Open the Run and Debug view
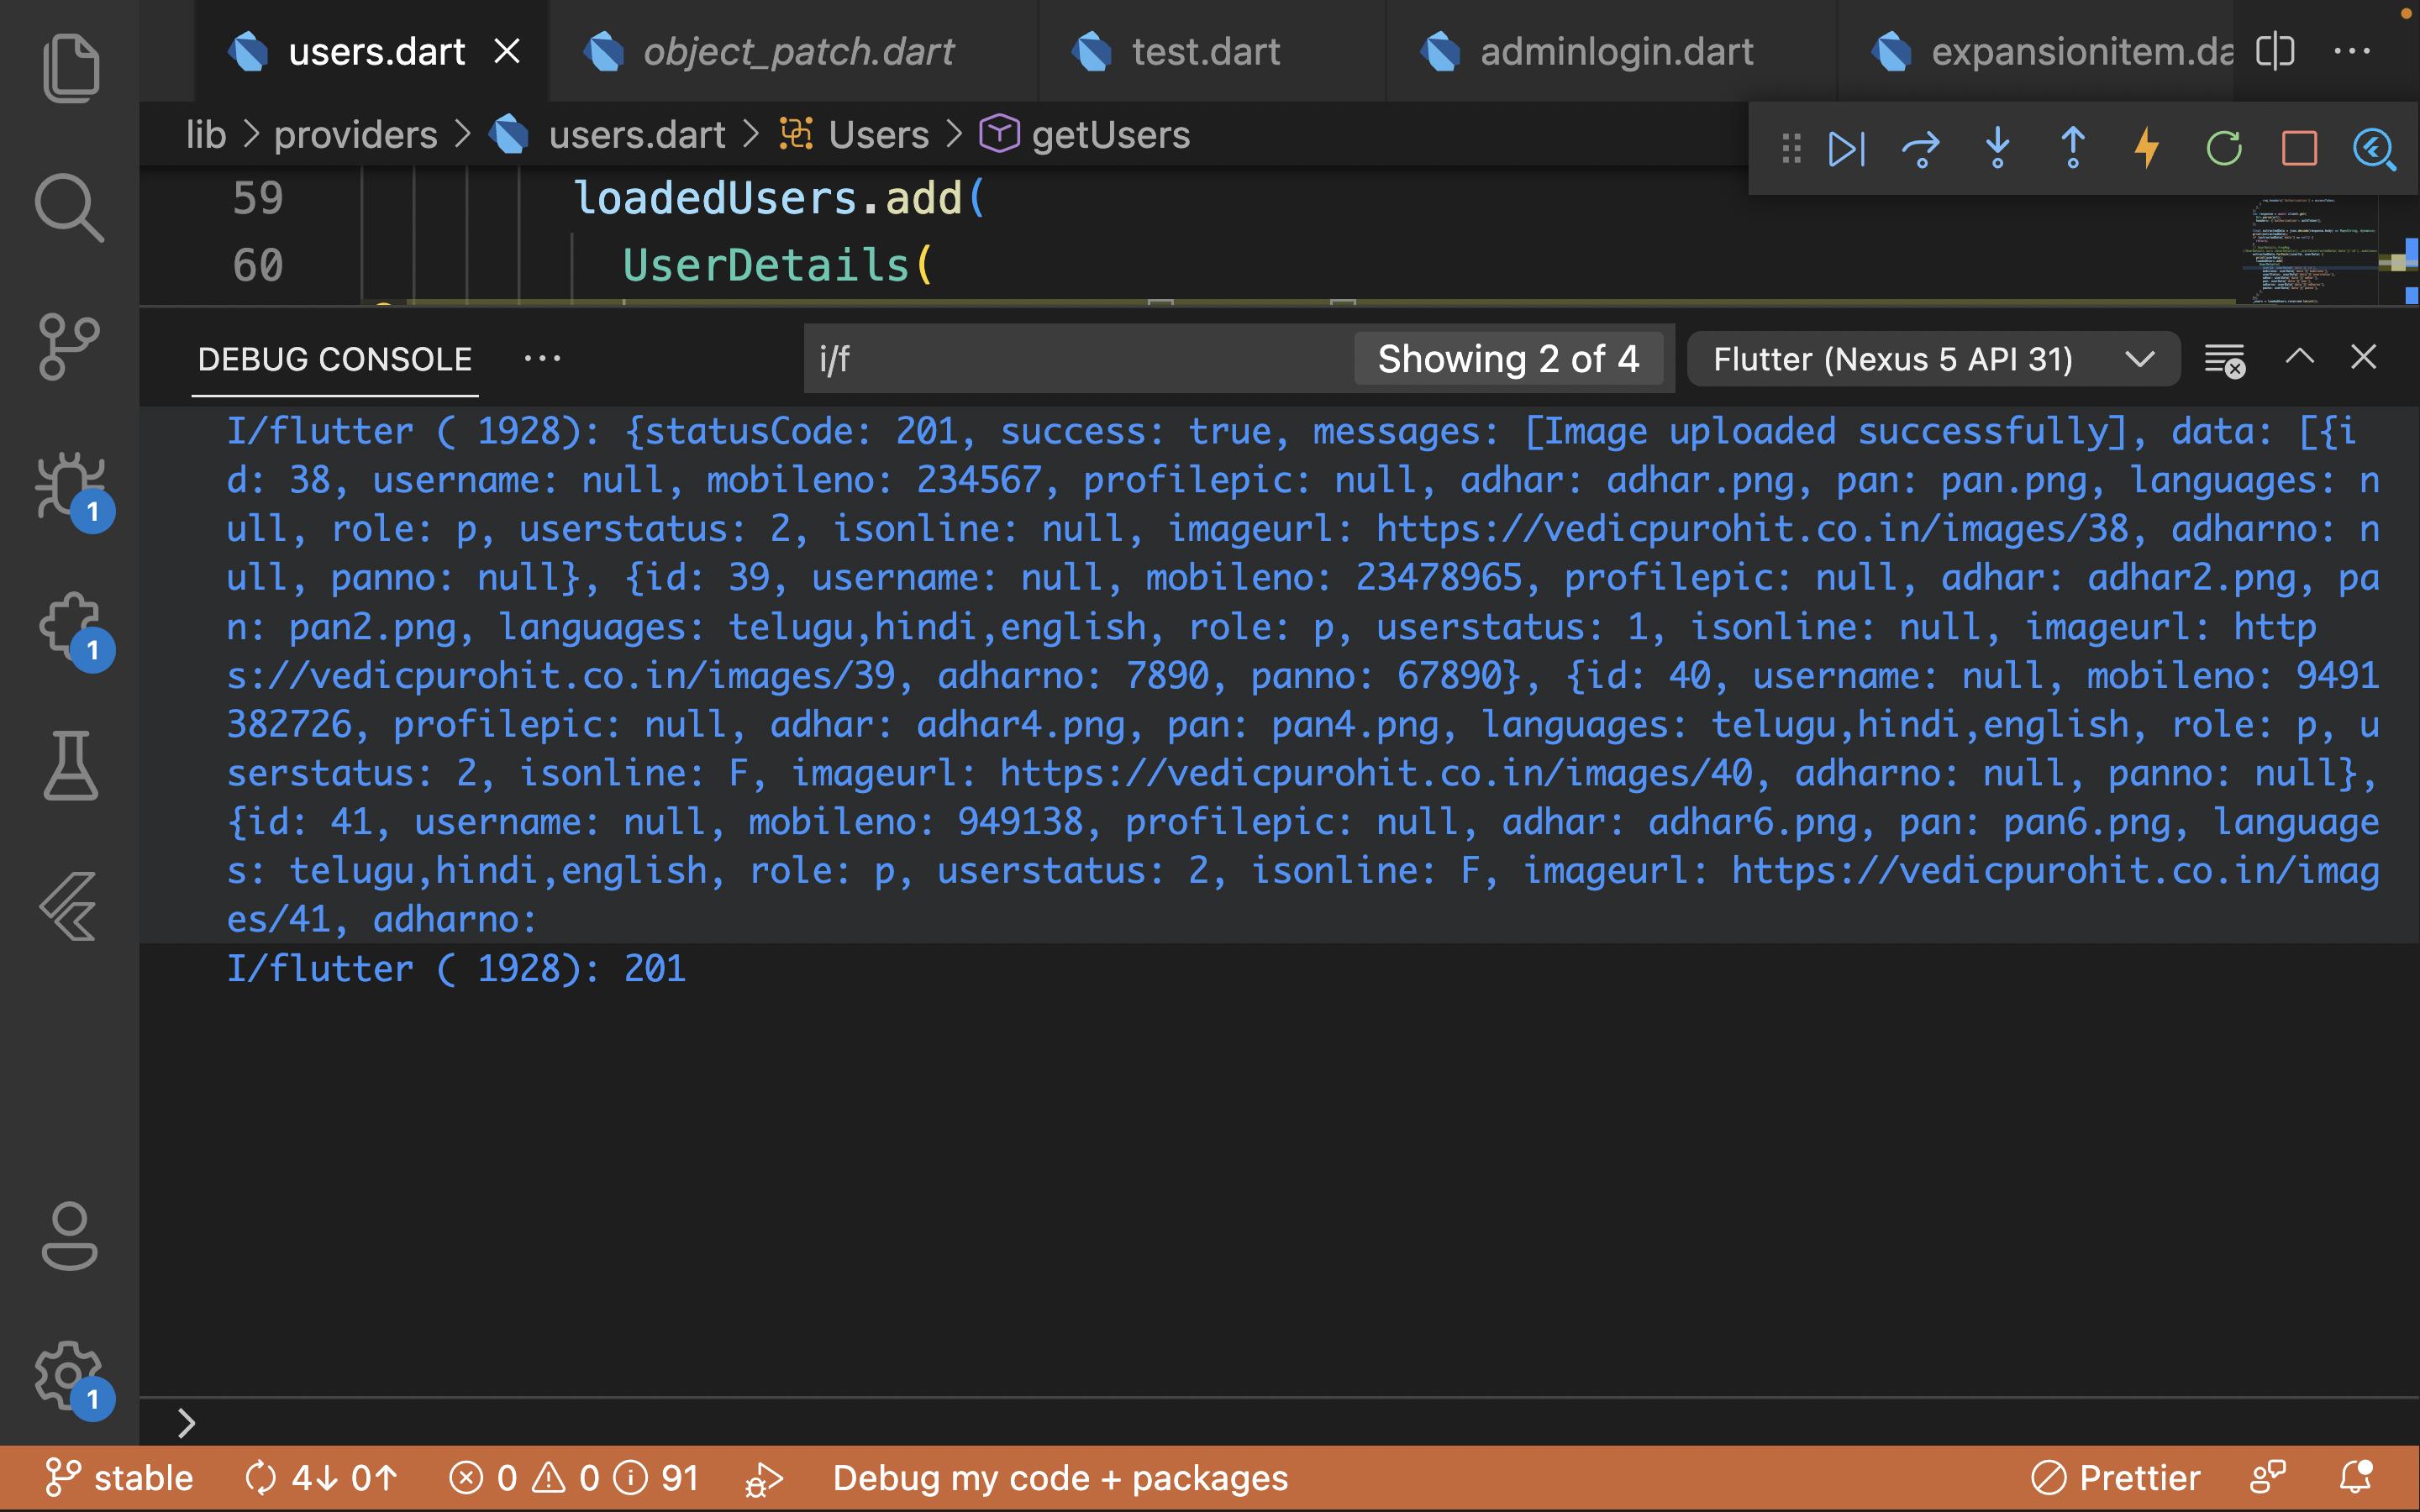 click(x=70, y=487)
